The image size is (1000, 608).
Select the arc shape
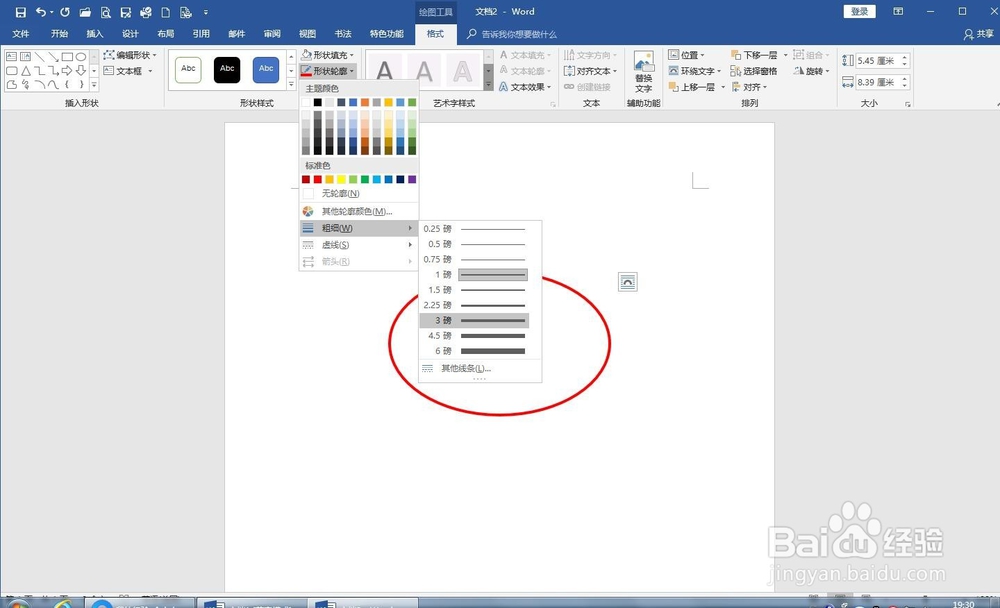pyautogui.click(x=40, y=84)
